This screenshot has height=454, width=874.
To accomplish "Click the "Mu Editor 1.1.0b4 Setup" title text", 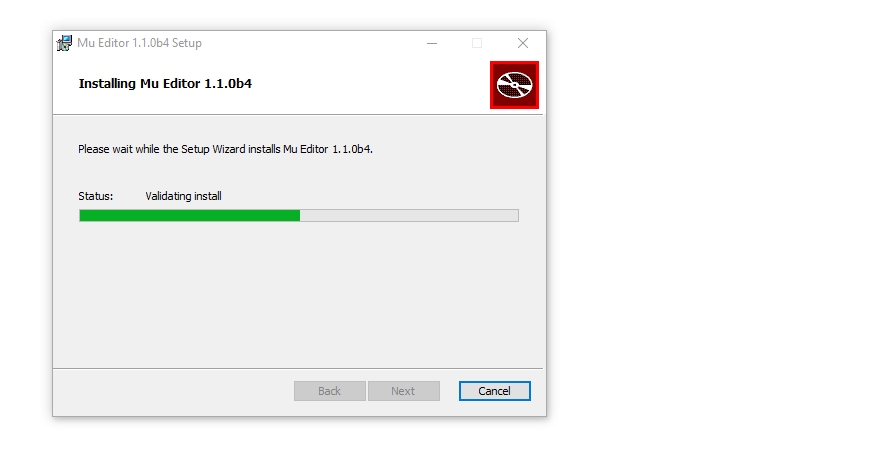I will (139, 43).
